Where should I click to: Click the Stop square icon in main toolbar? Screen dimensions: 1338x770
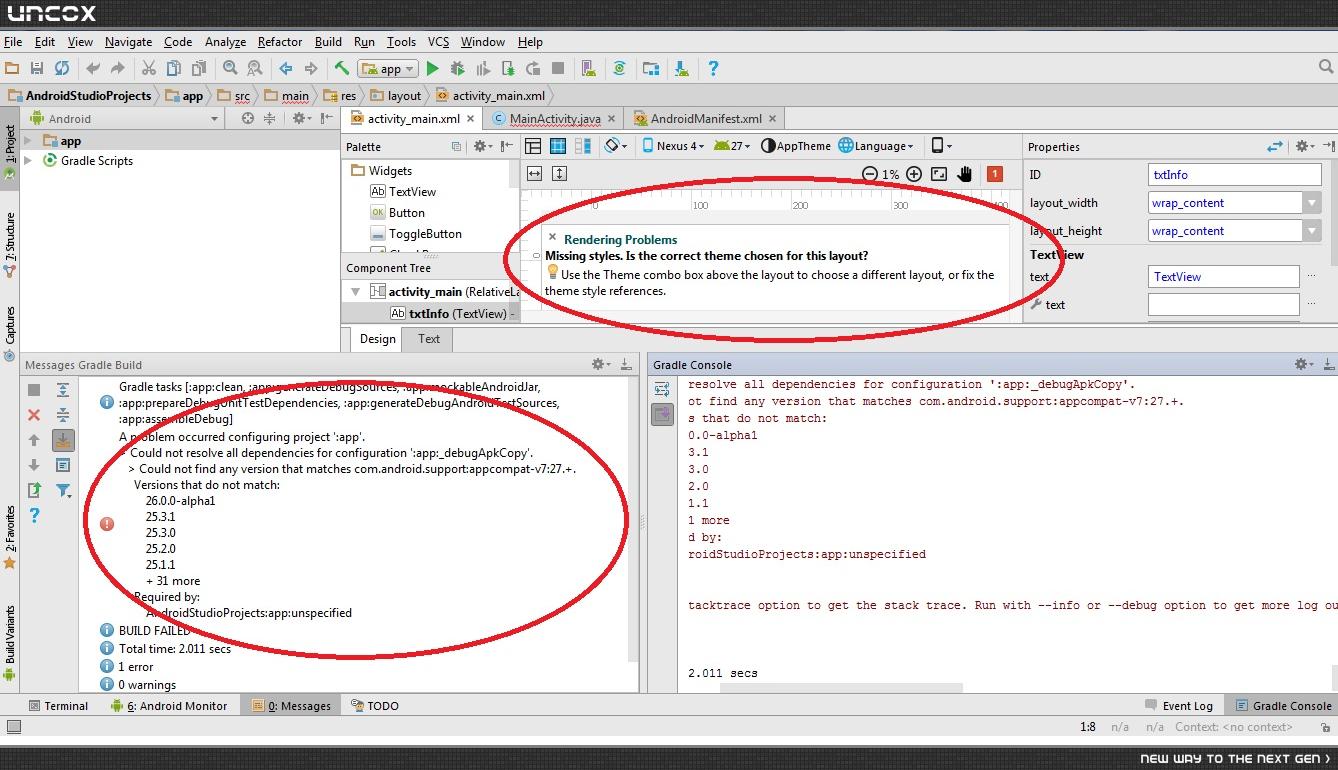pyautogui.click(x=558, y=69)
